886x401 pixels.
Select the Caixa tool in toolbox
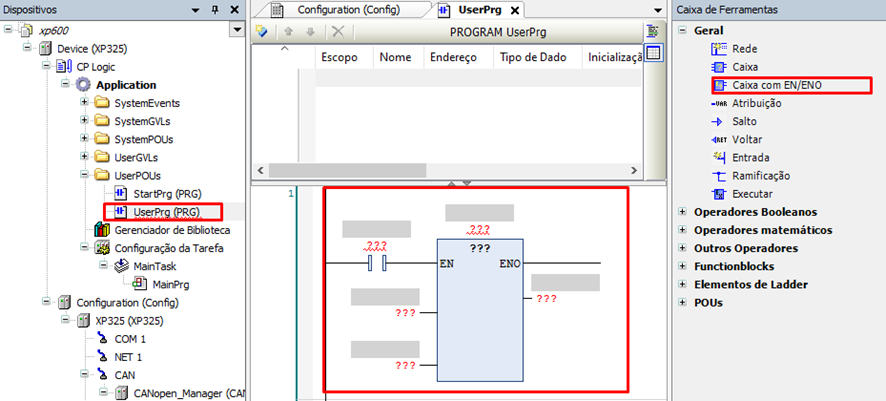pos(719,67)
